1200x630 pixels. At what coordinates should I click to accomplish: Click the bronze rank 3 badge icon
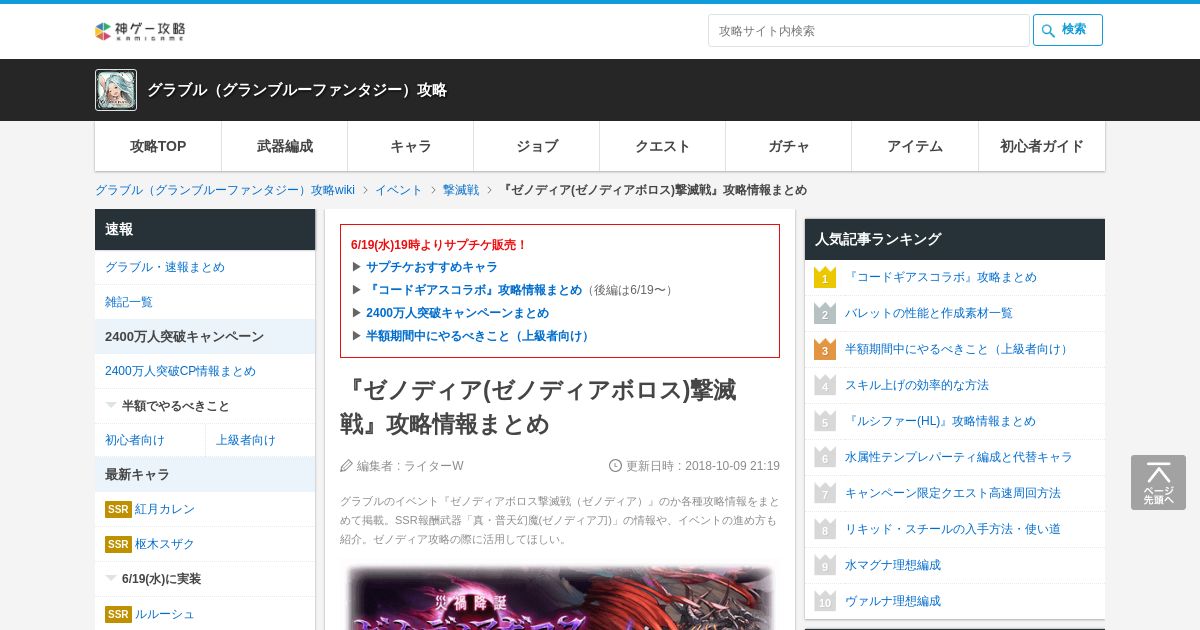pyautogui.click(x=825, y=349)
